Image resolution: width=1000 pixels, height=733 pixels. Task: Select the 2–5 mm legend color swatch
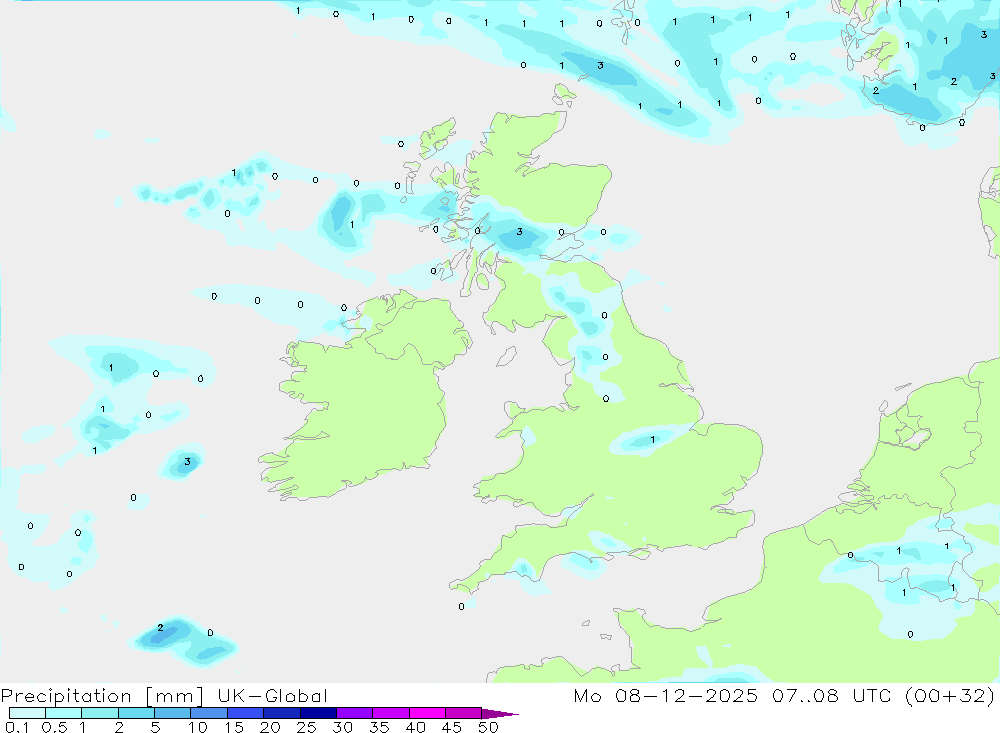tap(136, 713)
